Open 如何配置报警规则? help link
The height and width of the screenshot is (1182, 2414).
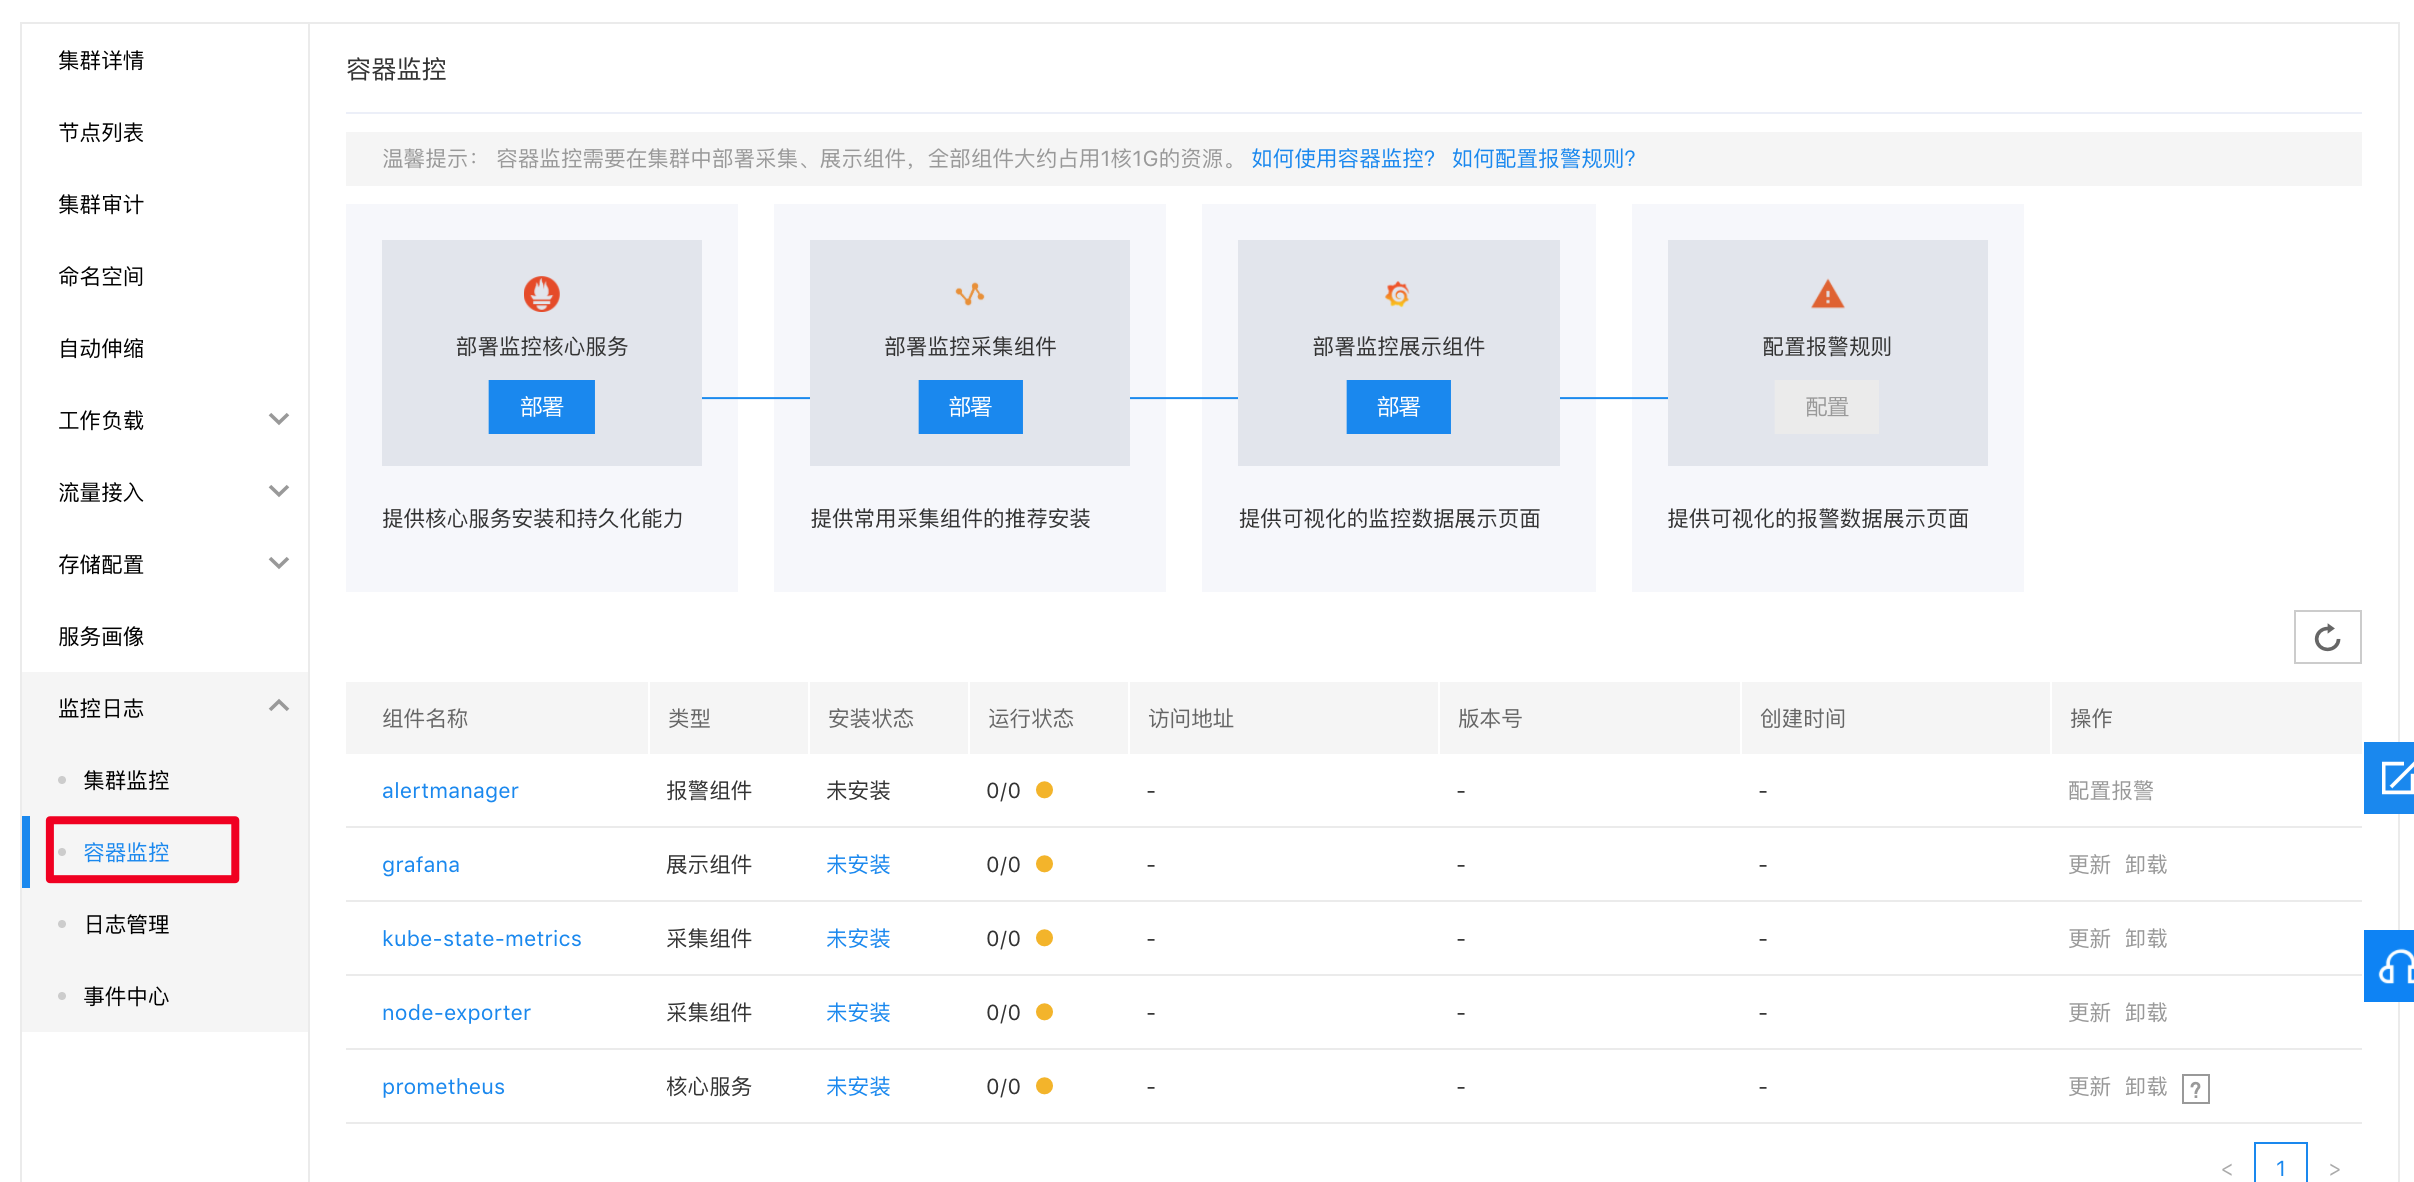pyautogui.click(x=1543, y=159)
